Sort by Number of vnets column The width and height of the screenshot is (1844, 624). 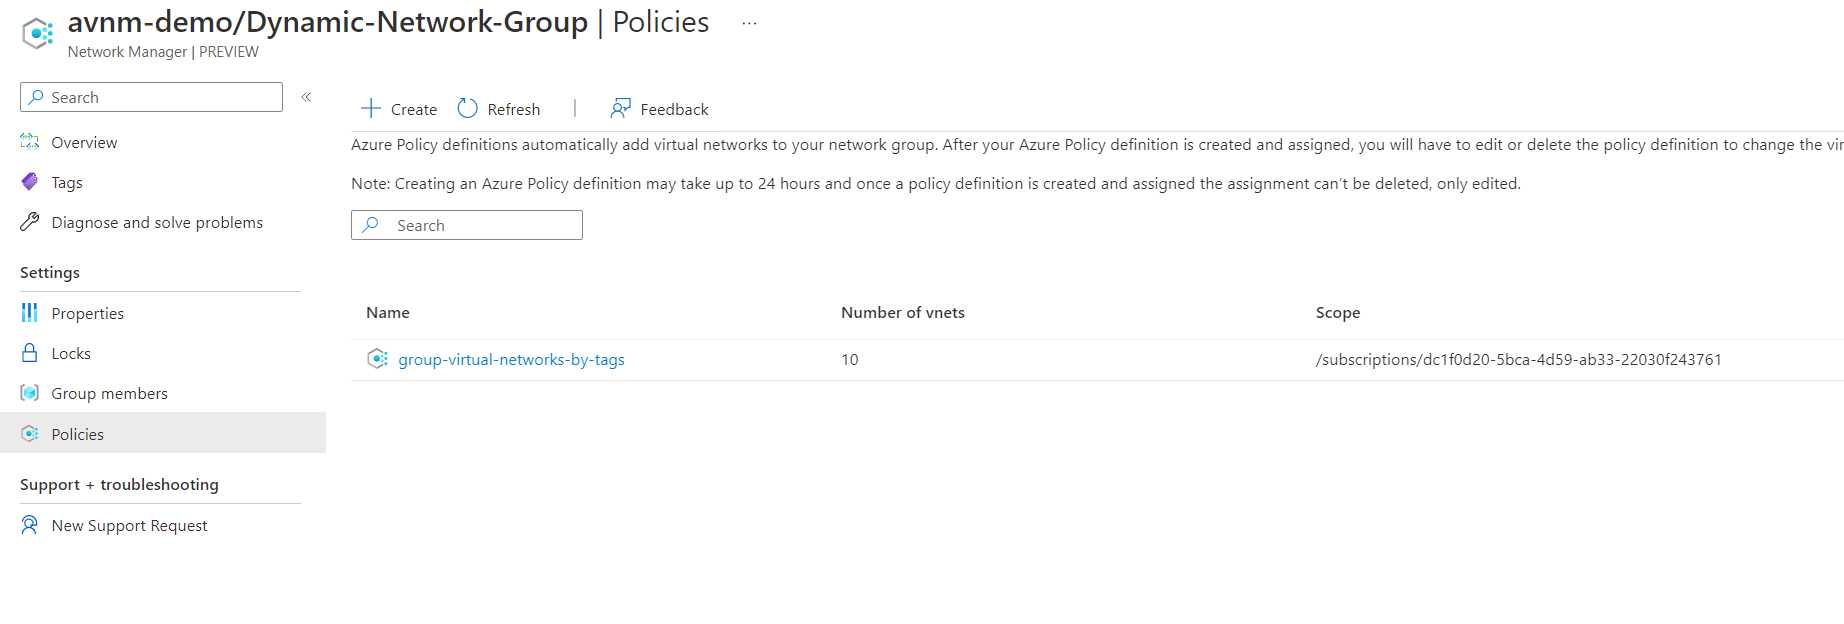click(x=902, y=313)
